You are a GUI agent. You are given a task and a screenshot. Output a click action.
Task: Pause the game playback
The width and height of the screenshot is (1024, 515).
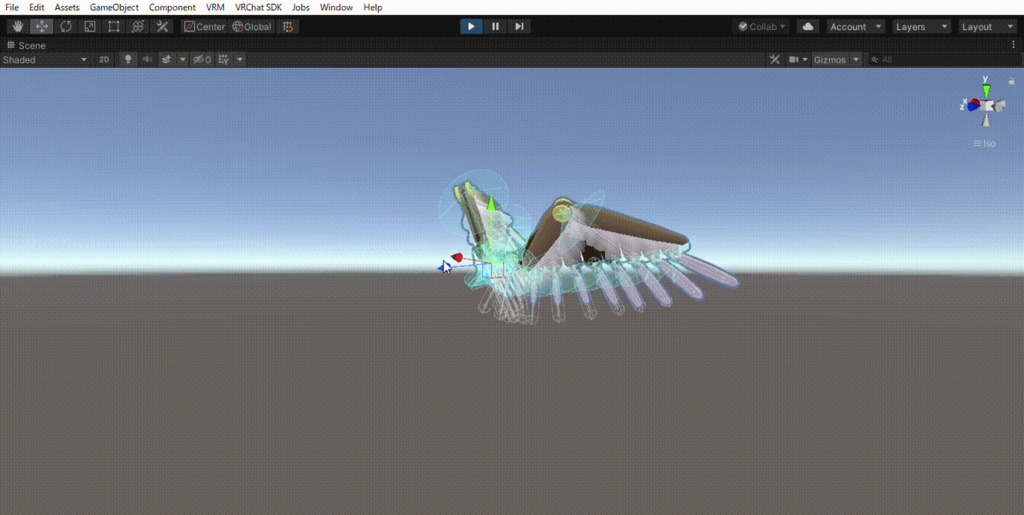pos(495,27)
